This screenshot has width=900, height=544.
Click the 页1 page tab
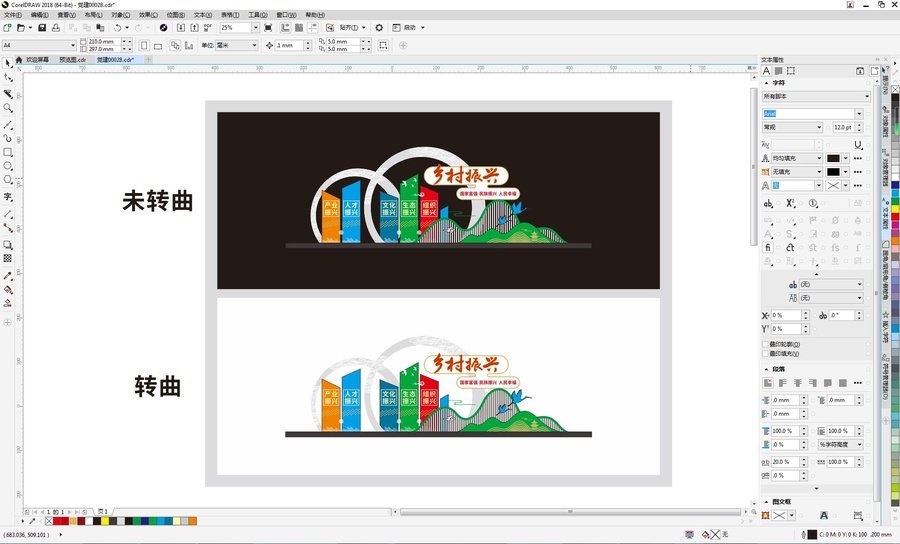[103, 511]
